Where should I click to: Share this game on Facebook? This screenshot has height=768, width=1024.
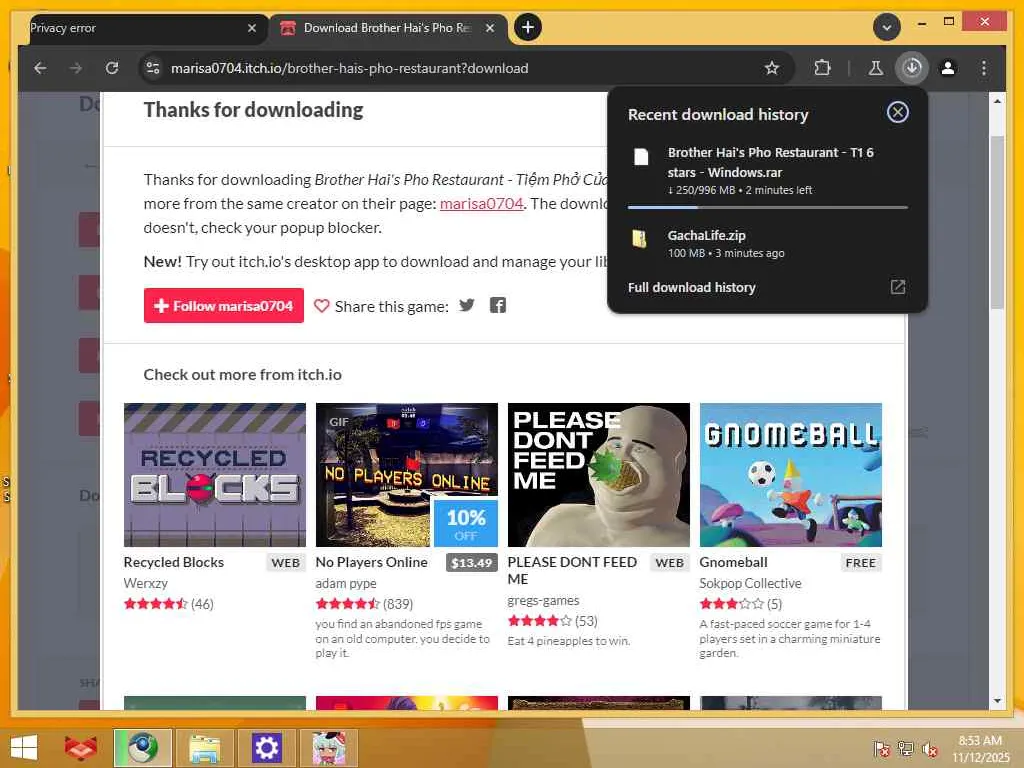[498, 305]
